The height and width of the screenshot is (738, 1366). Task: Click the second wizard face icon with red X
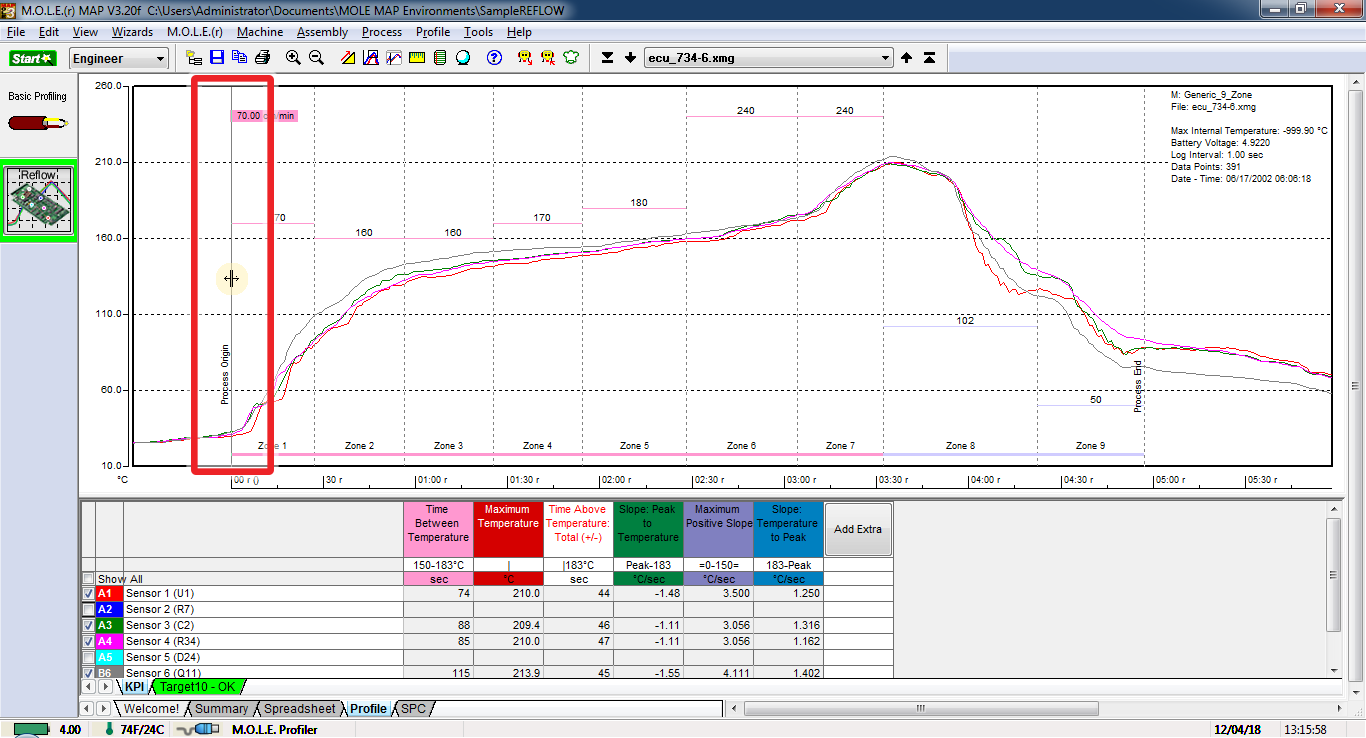click(x=548, y=58)
